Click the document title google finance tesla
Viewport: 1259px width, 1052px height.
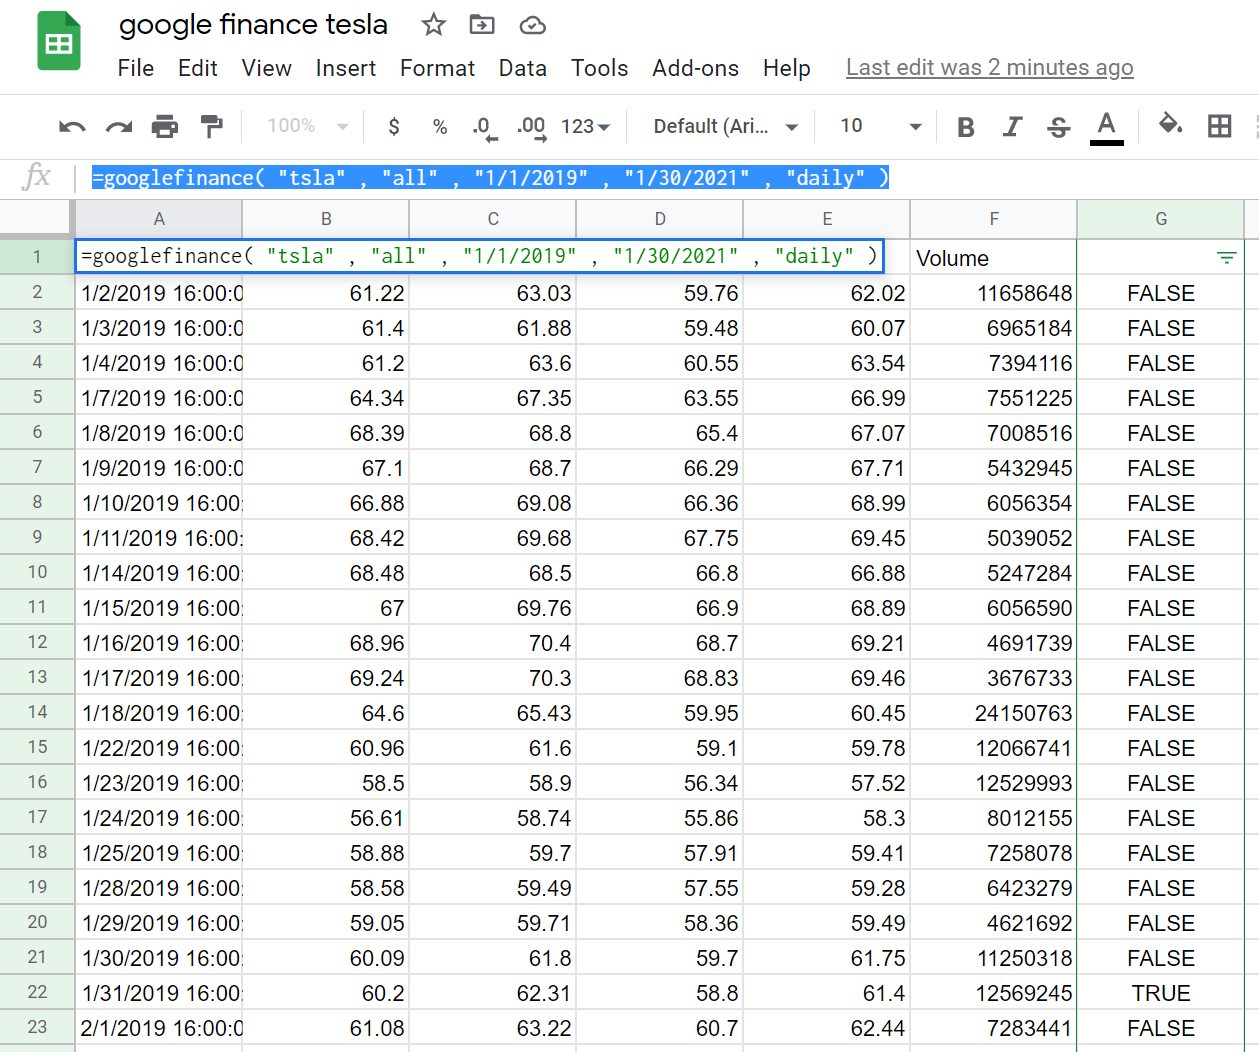click(253, 25)
